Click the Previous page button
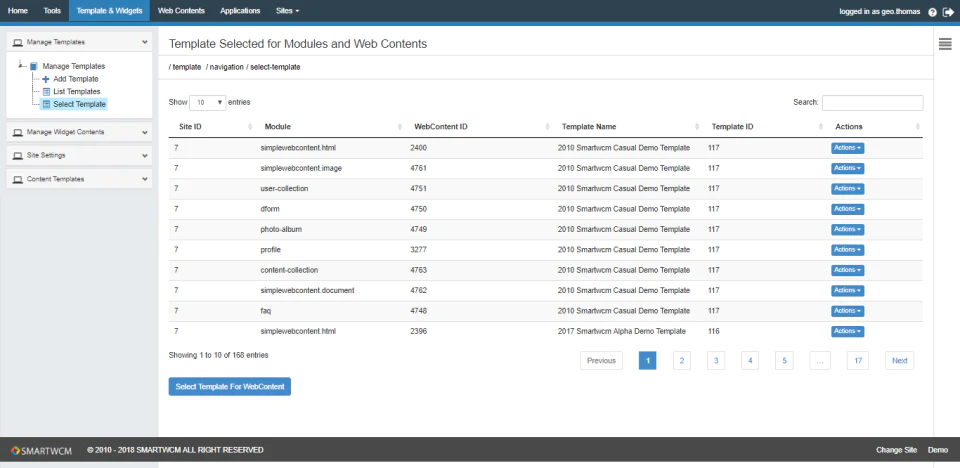 point(601,361)
